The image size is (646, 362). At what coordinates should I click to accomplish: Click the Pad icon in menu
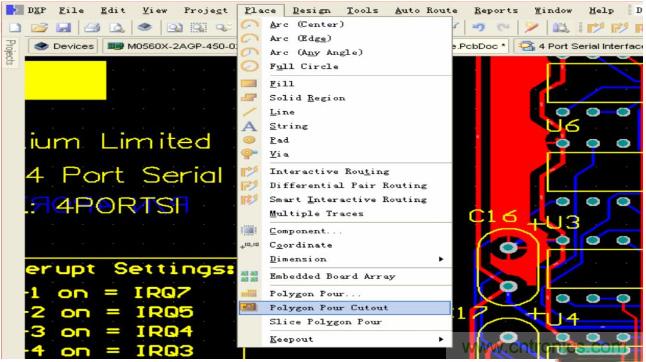(249, 140)
